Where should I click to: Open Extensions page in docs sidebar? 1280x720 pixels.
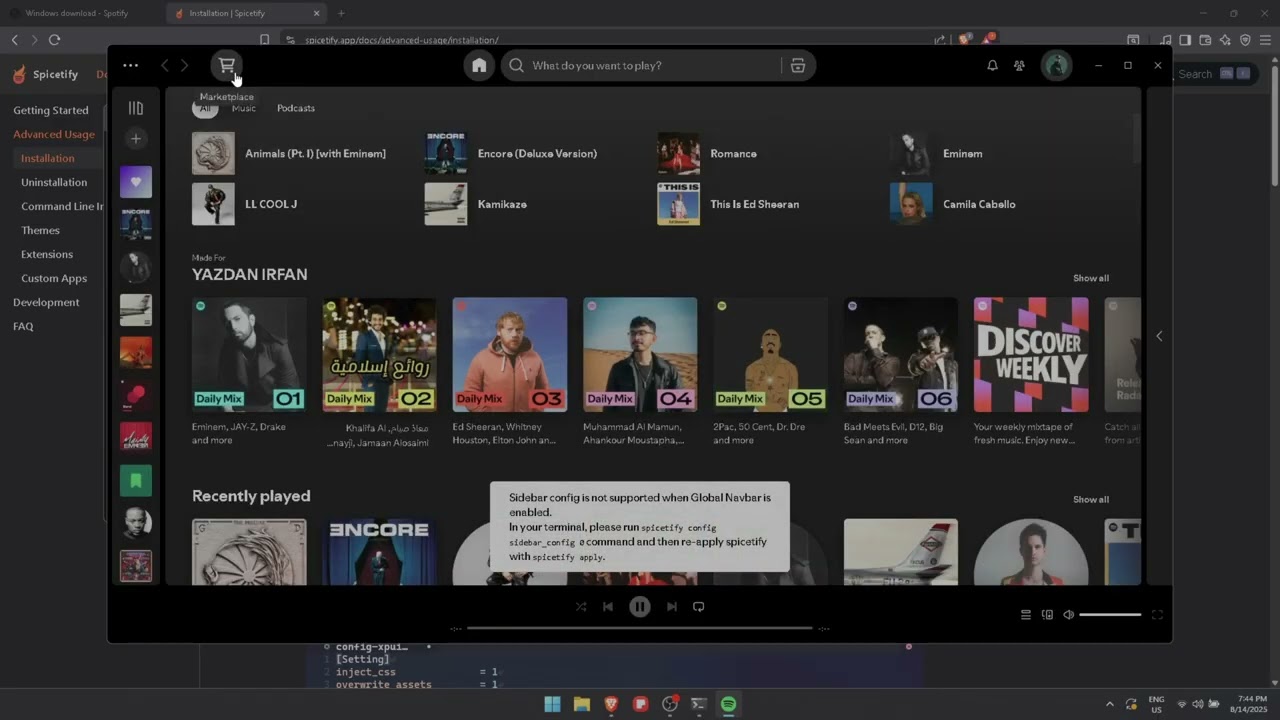(x=47, y=254)
